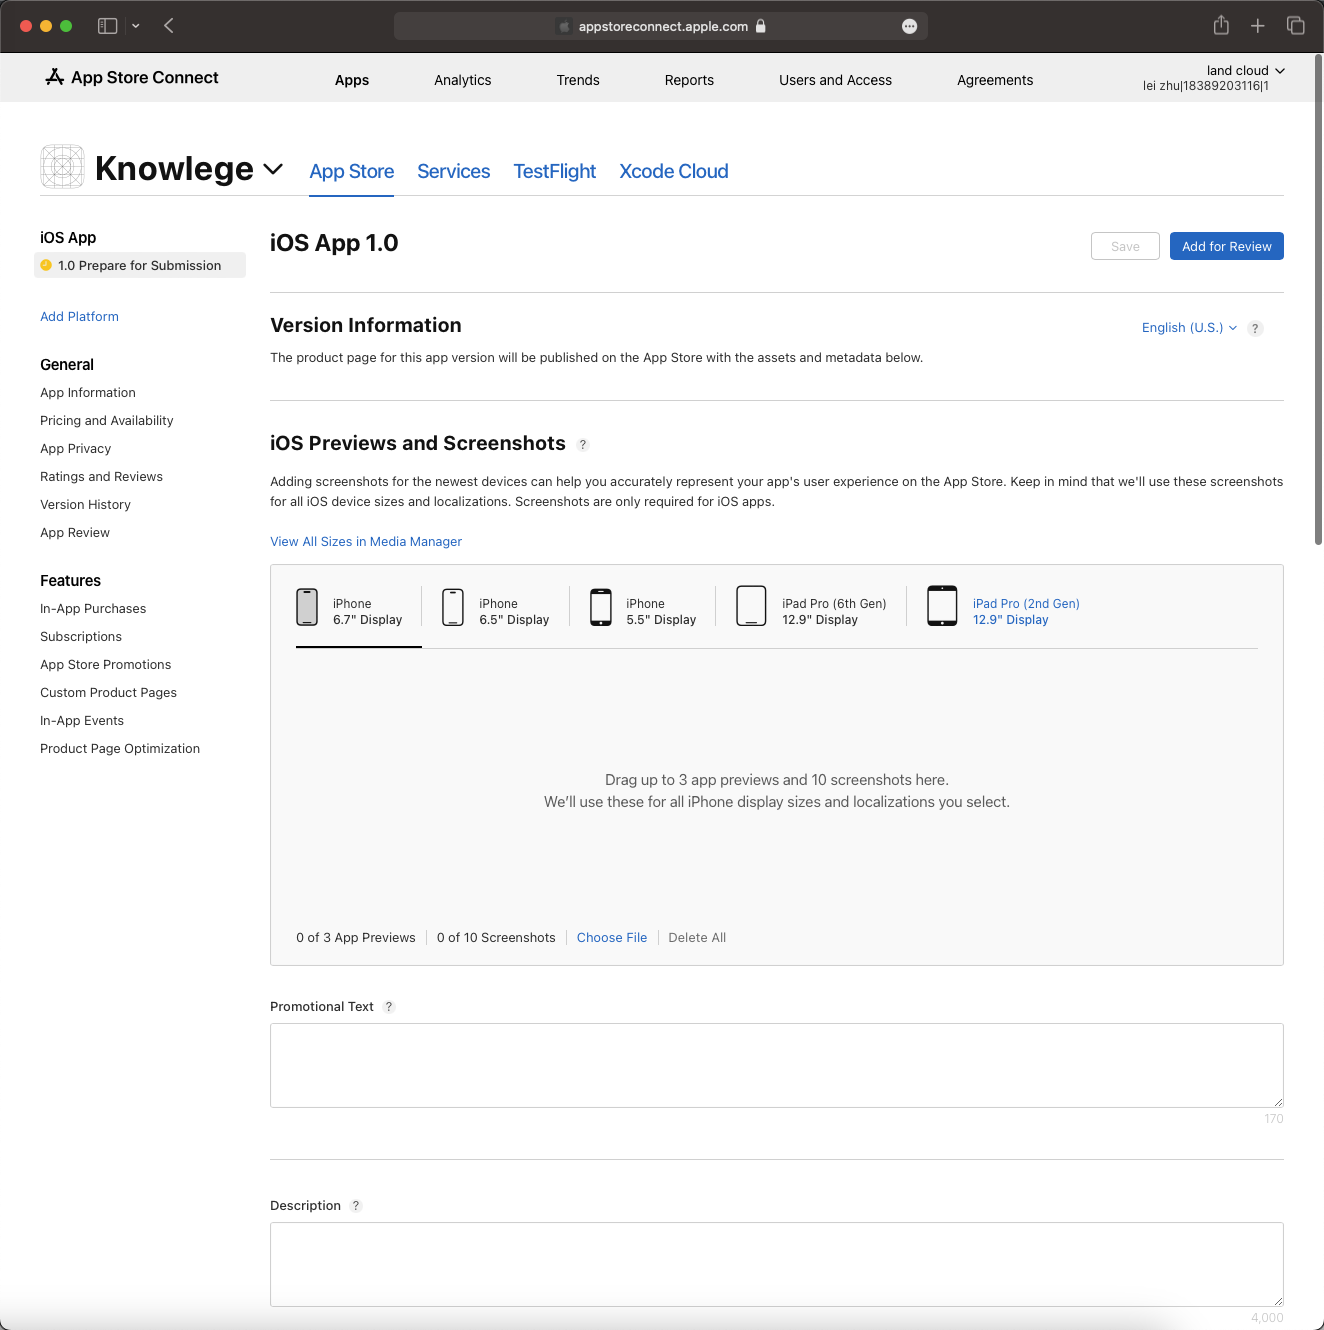Open a new tab with plus icon
Viewport: 1324px width, 1330px height.
point(1258,26)
